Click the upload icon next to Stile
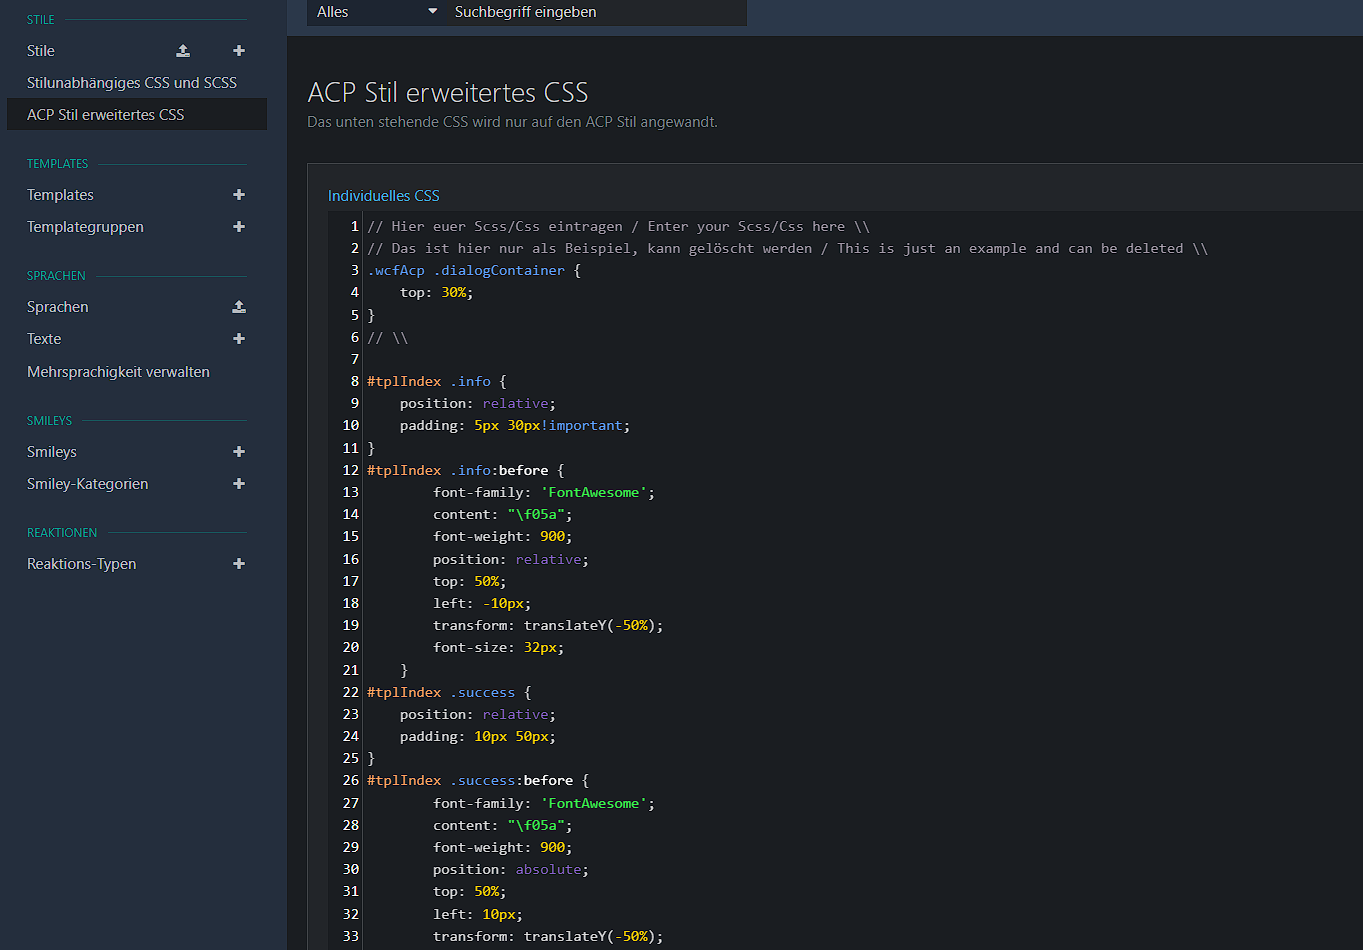This screenshot has height=950, width=1363. coord(183,51)
